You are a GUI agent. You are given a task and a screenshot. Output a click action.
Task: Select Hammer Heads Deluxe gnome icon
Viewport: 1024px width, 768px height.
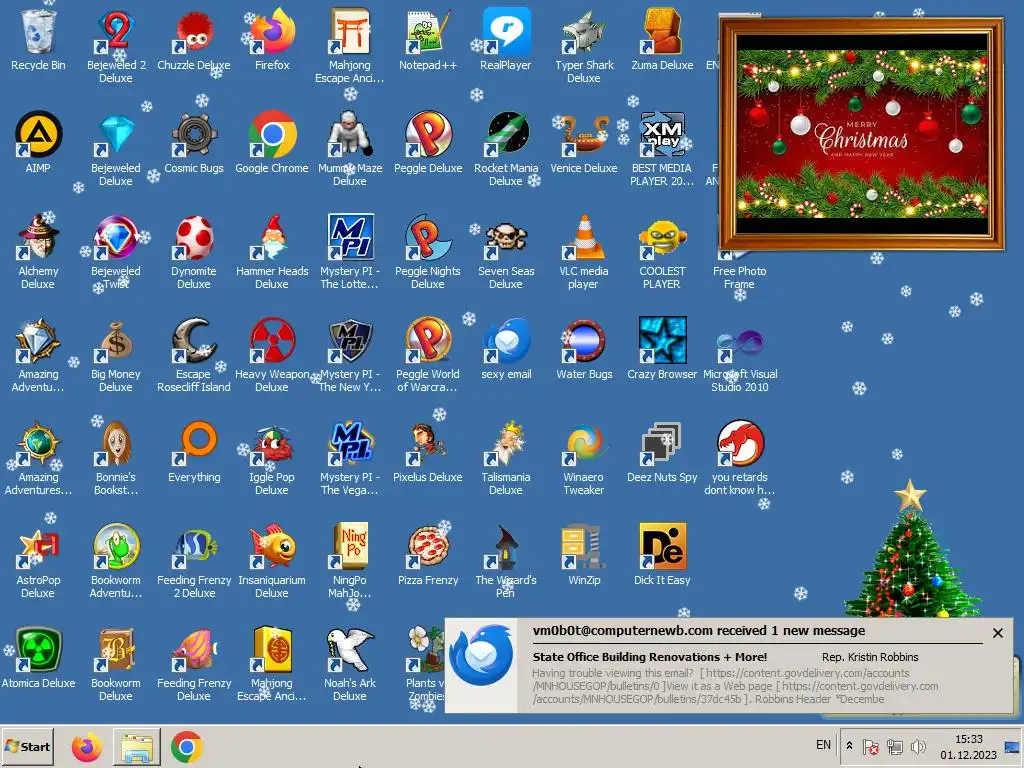tap(272, 251)
